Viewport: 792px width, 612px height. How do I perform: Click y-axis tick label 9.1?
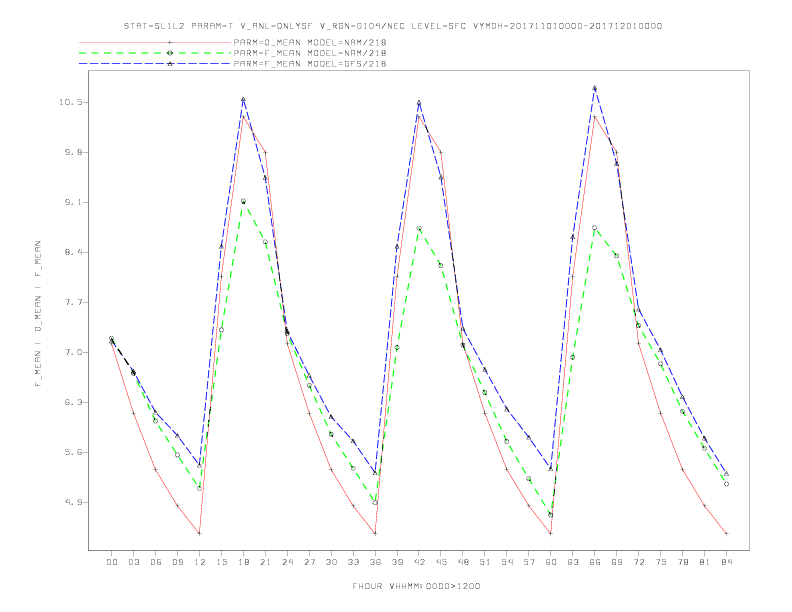(x=73, y=202)
